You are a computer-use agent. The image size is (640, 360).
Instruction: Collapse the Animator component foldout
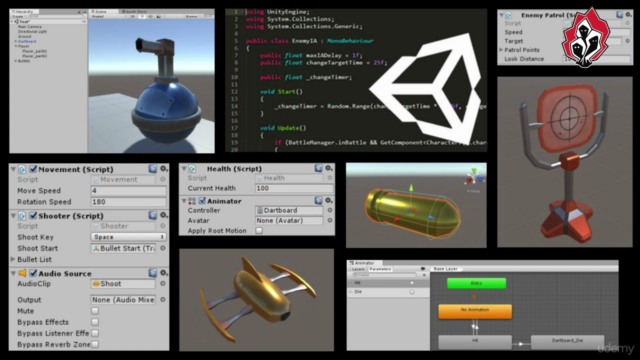tap(184, 201)
